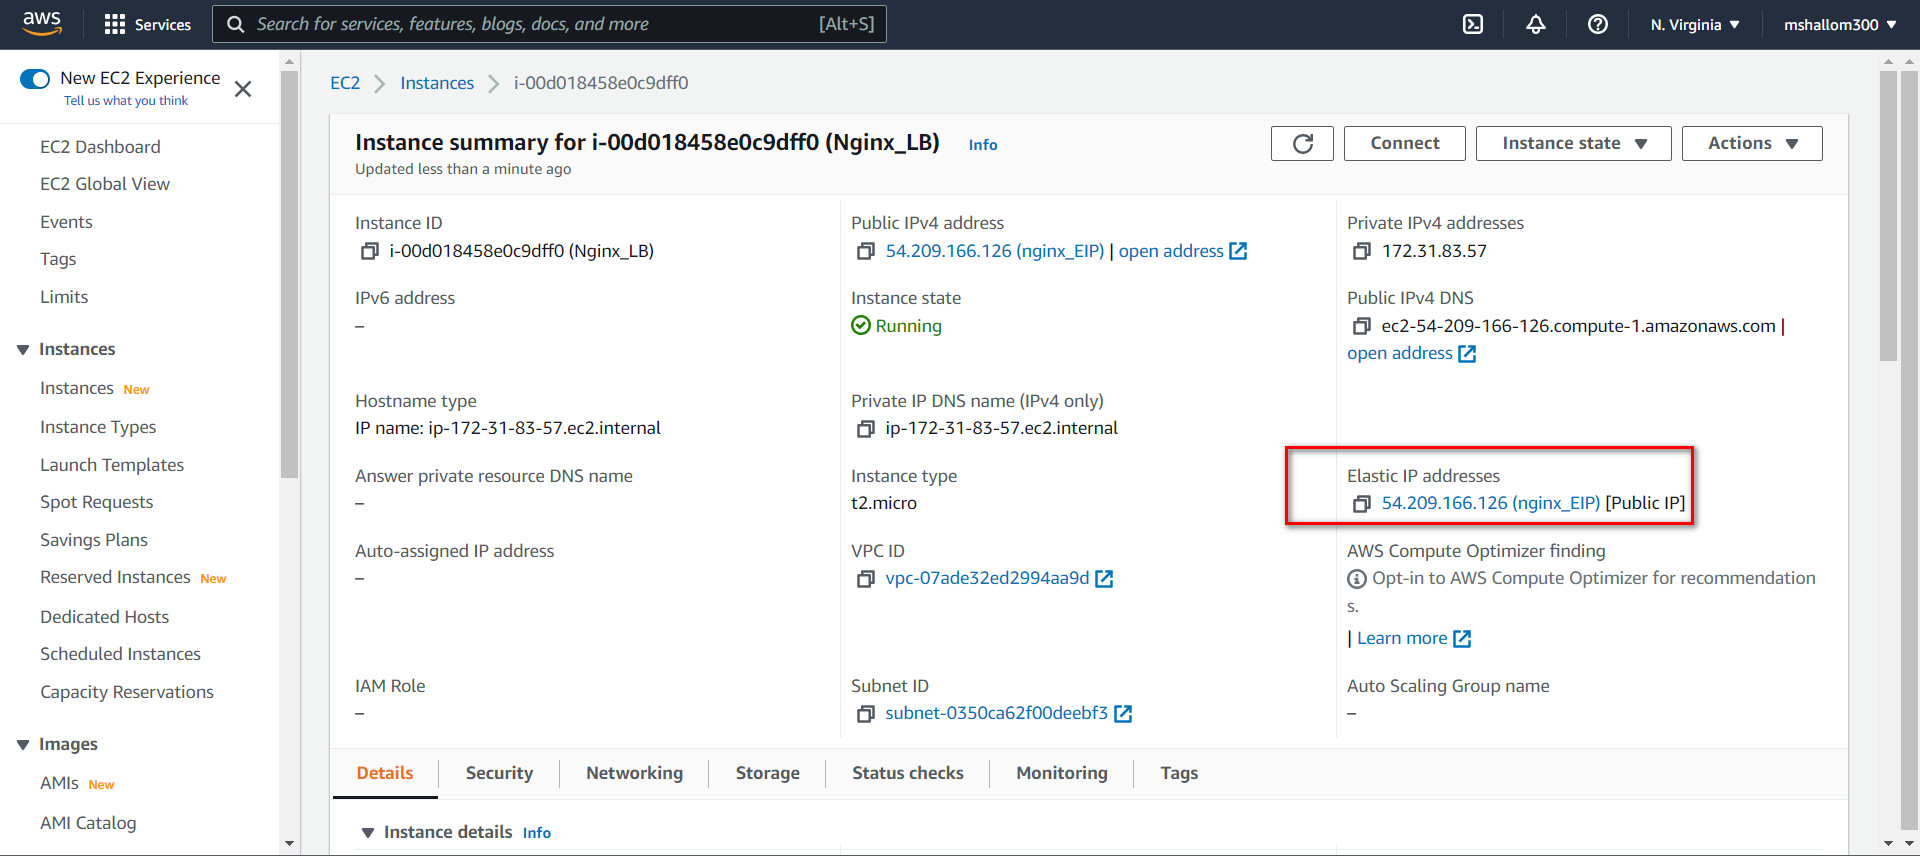
Task: Go to EC2 breadcrumb link
Action: click(345, 83)
